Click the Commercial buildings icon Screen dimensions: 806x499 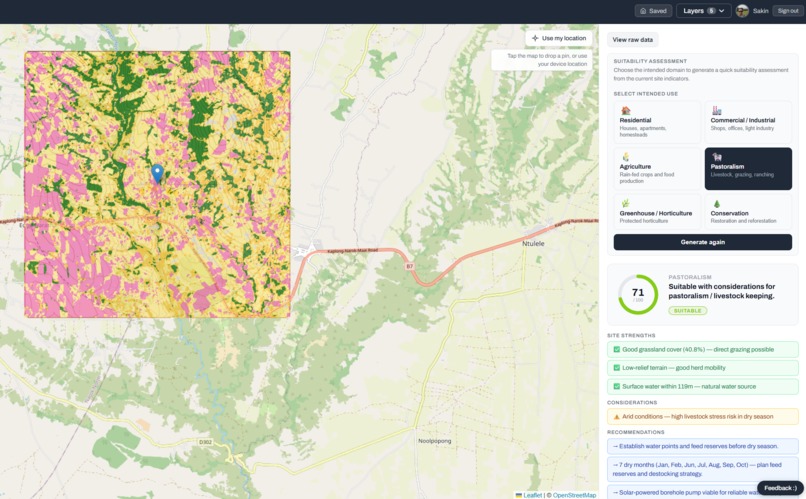(x=717, y=110)
